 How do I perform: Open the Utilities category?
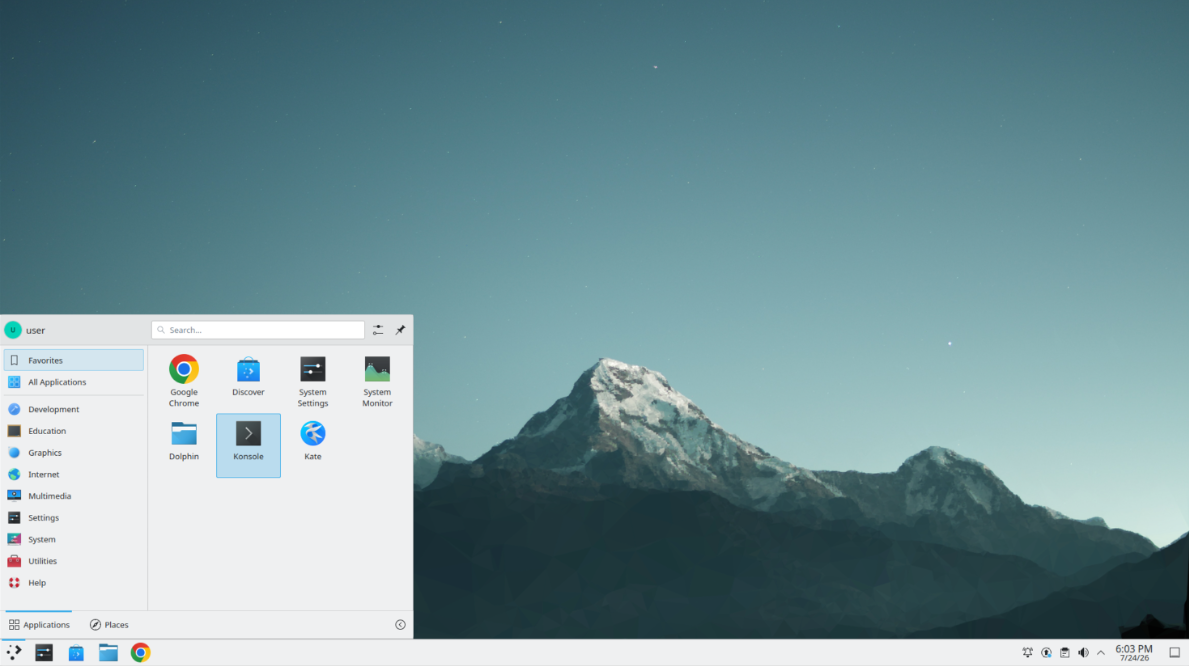click(x=74, y=561)
